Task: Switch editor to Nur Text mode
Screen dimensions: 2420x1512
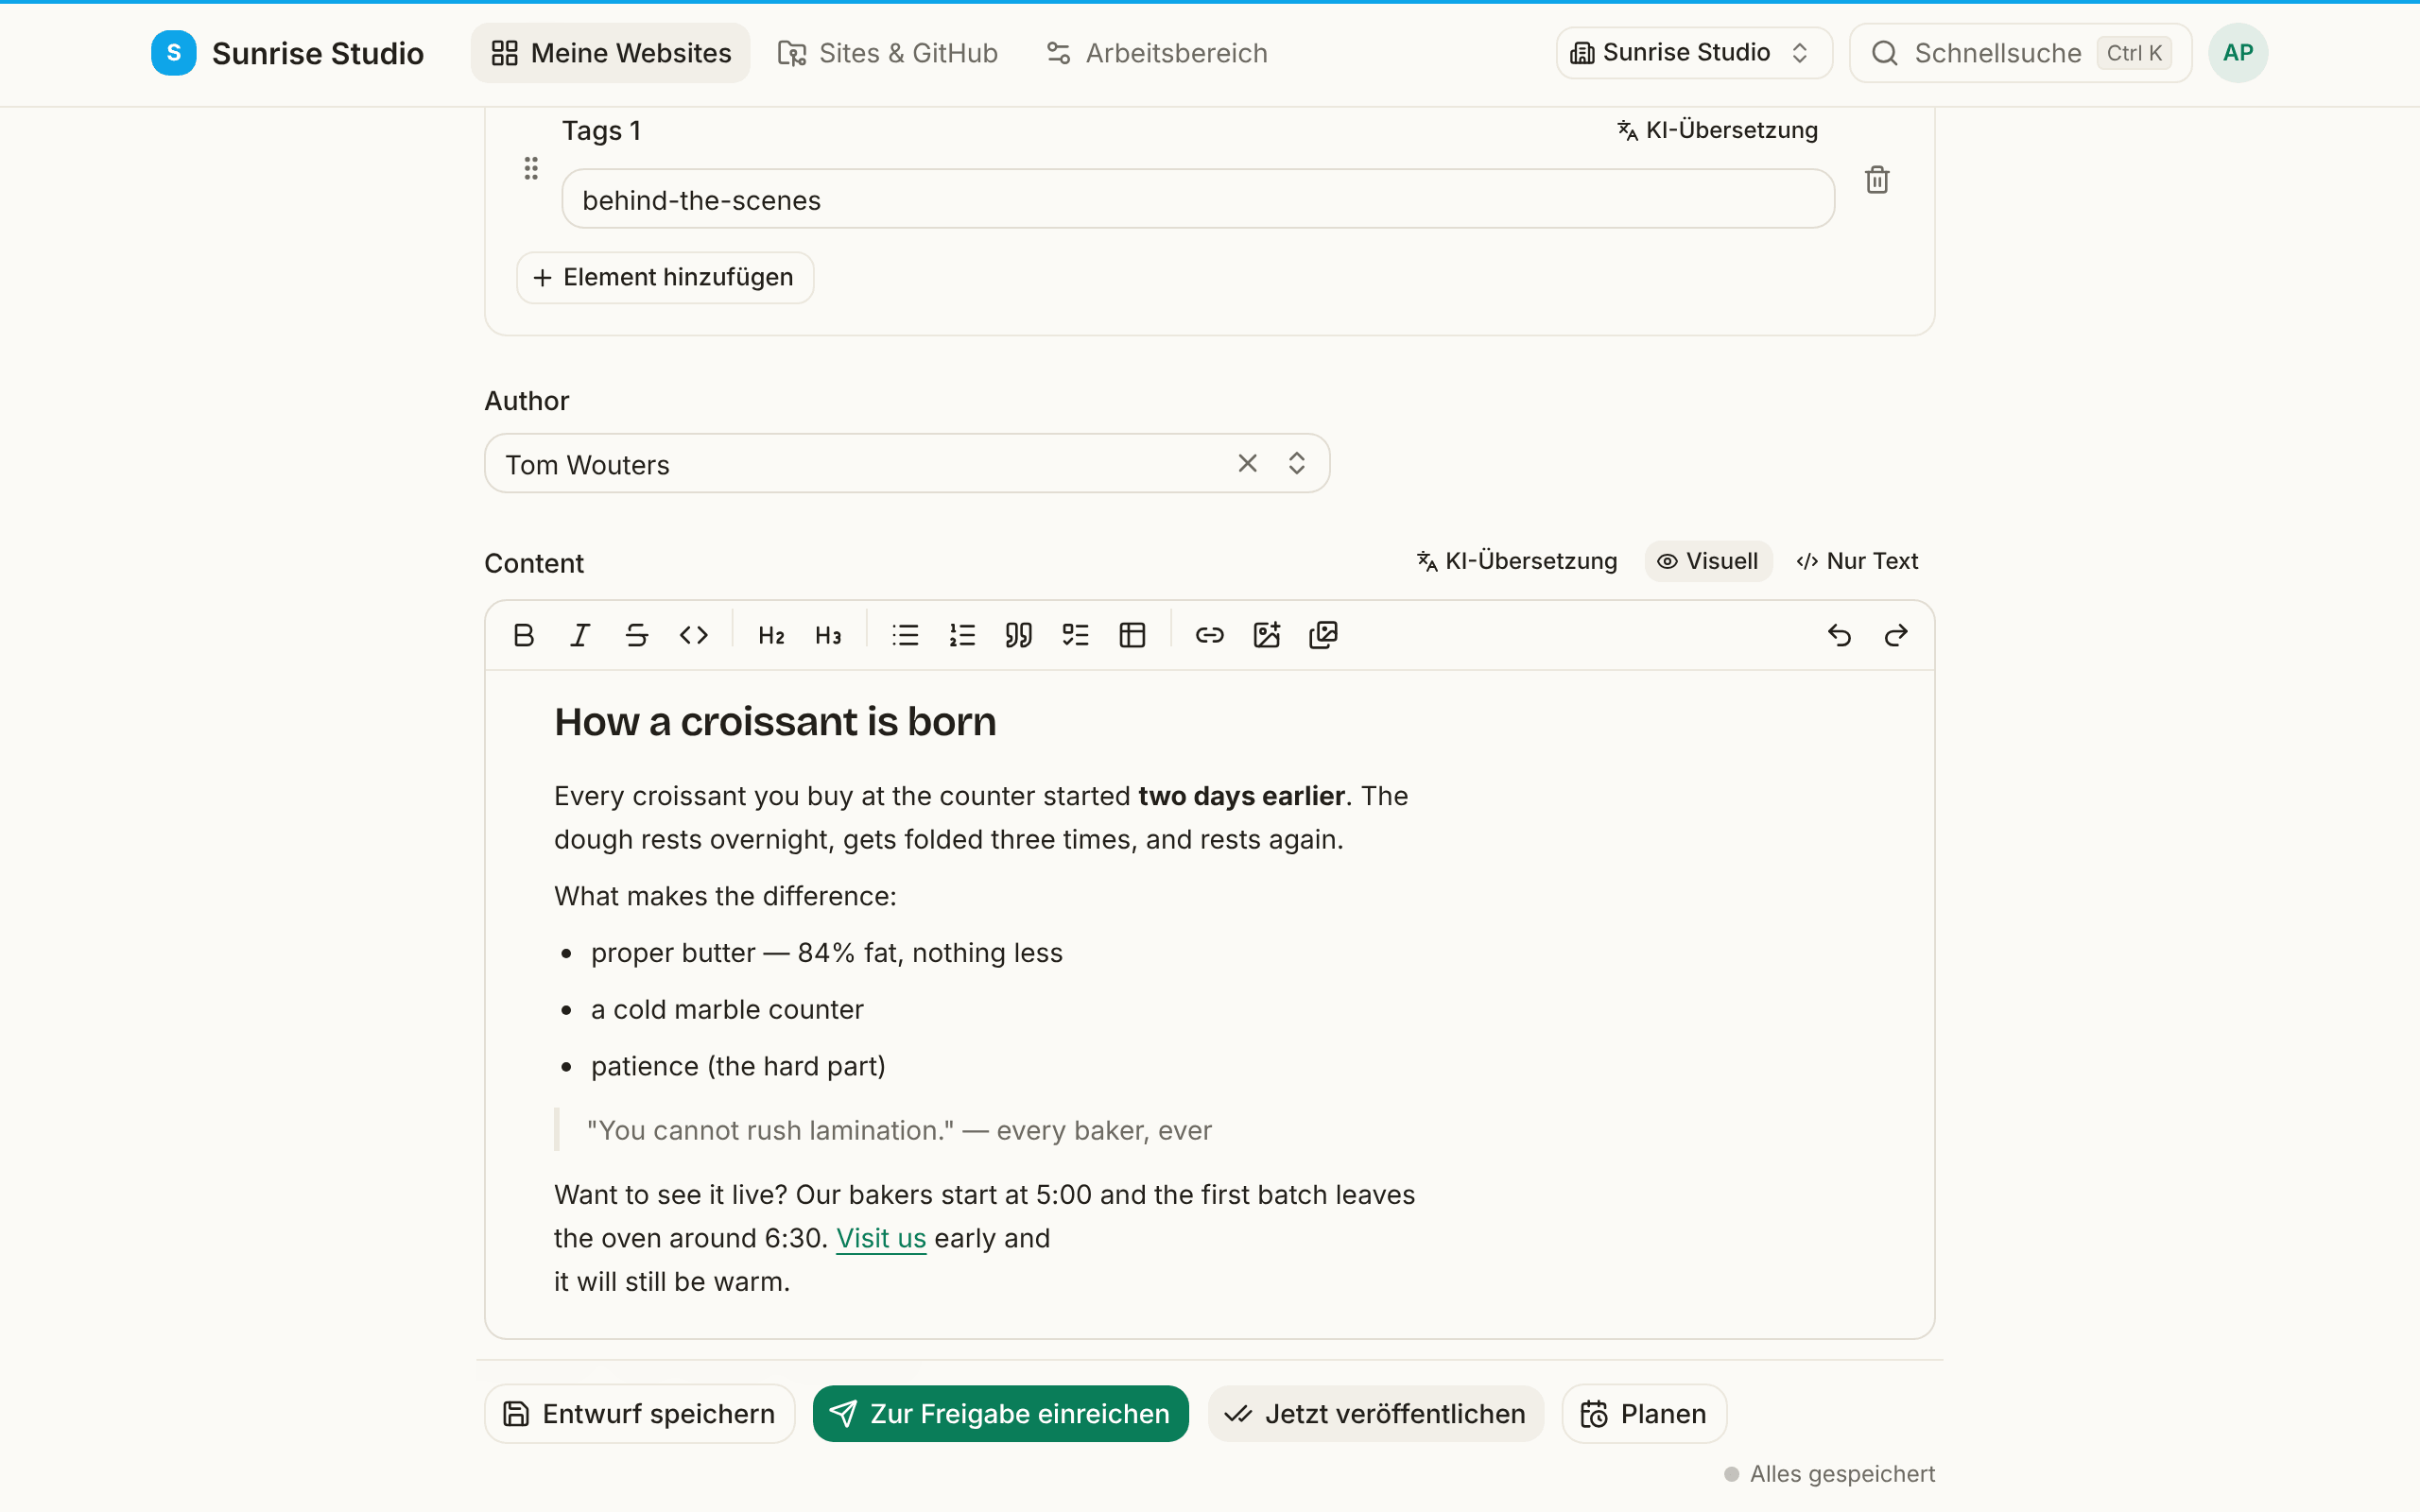Action: (x=1858, y=561)
